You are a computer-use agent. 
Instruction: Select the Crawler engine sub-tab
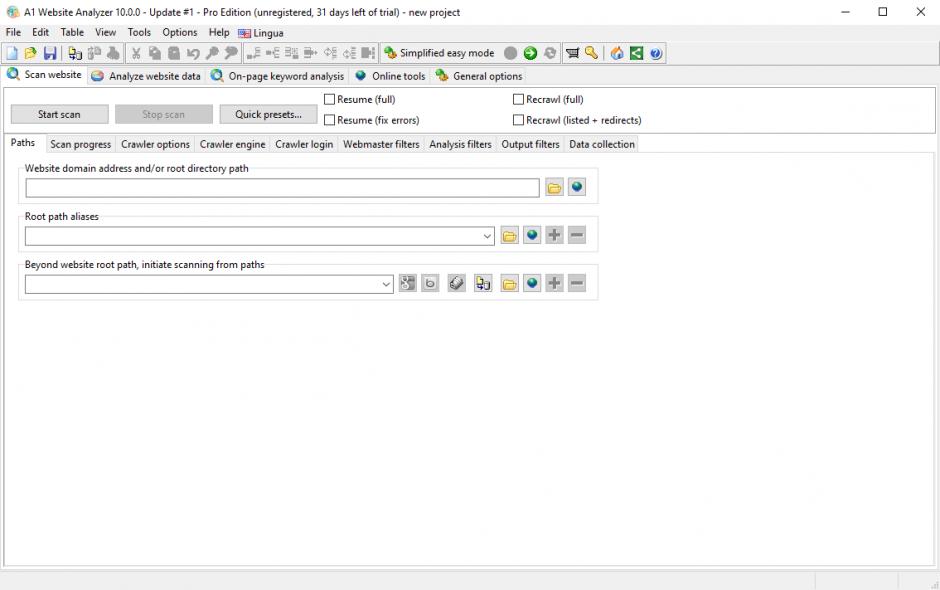[x=233, y=145]
